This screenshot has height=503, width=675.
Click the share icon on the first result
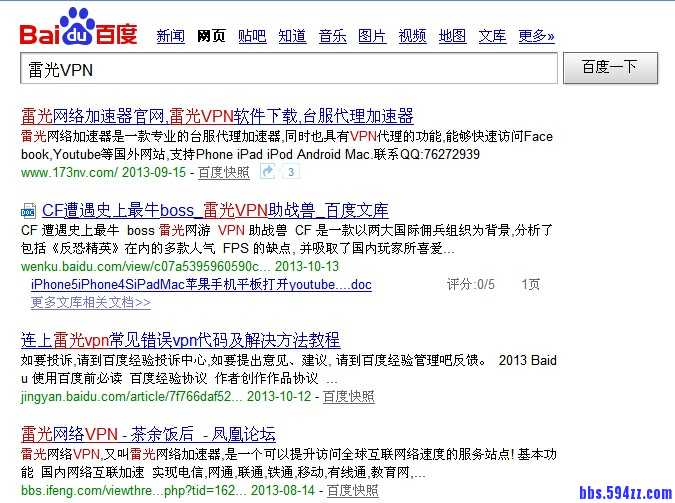(268, 172)
